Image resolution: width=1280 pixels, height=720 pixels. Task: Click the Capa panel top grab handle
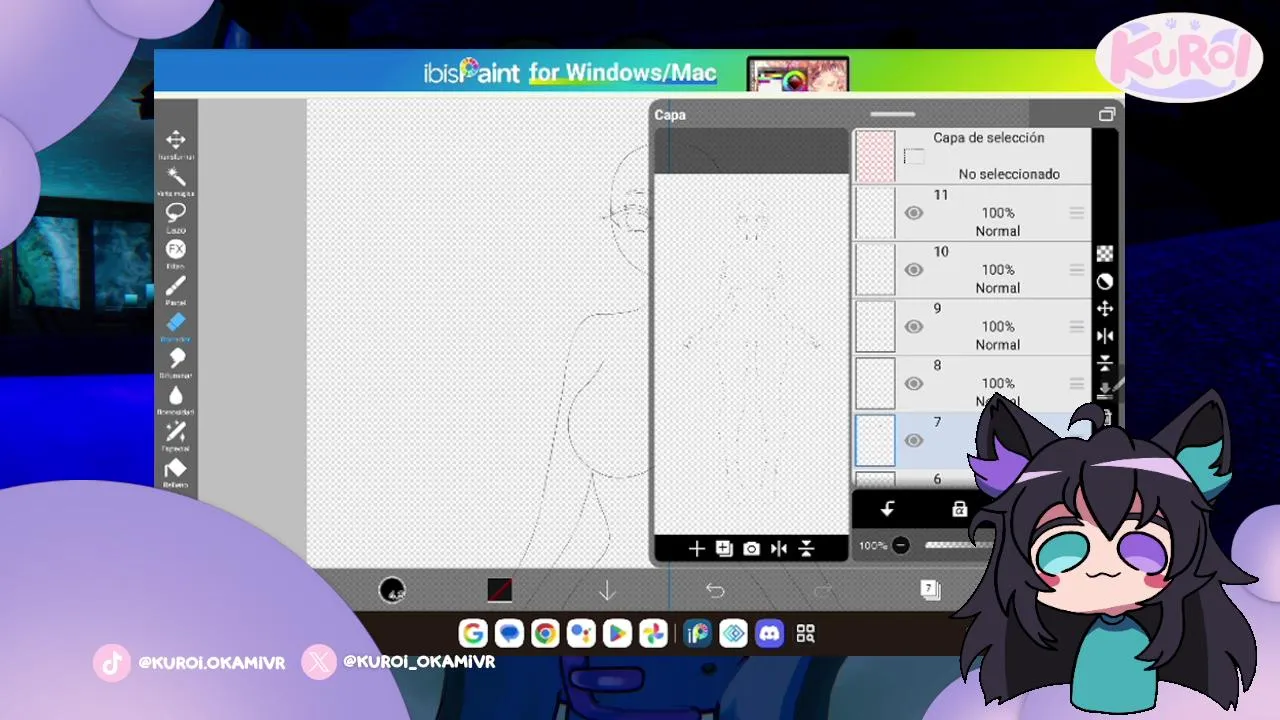(892, 114)
